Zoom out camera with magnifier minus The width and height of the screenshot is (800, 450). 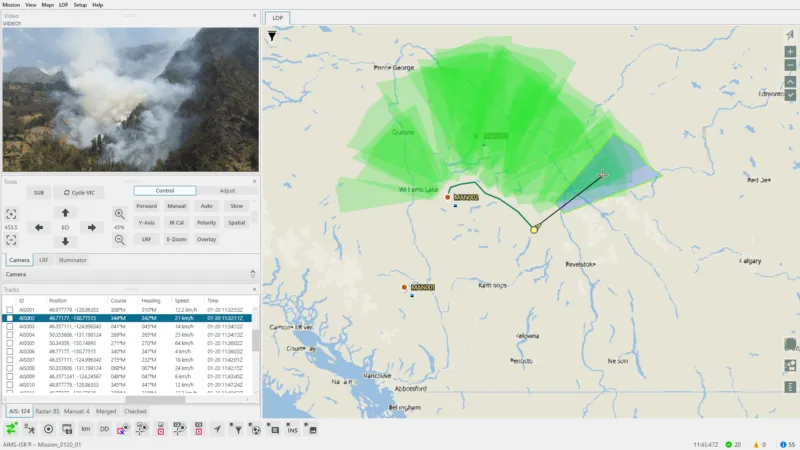(119, 240)
